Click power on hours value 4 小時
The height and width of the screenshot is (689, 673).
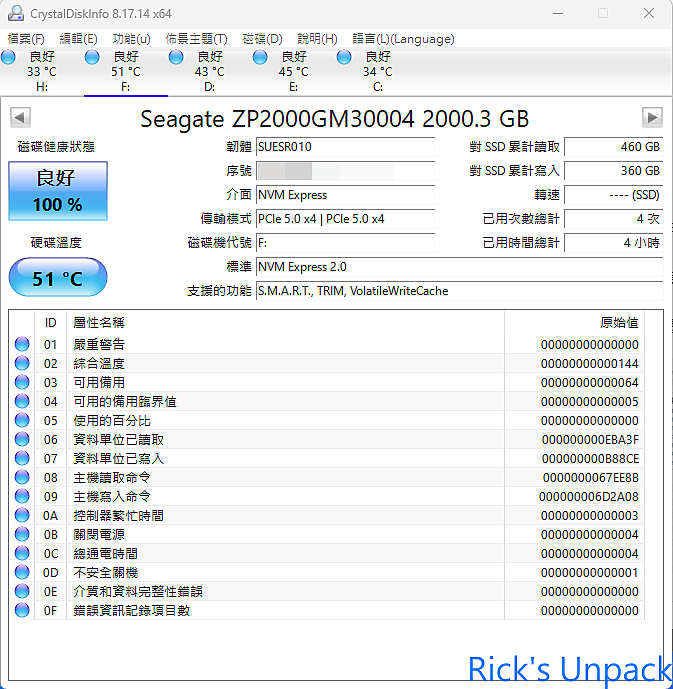coord(614,243)
